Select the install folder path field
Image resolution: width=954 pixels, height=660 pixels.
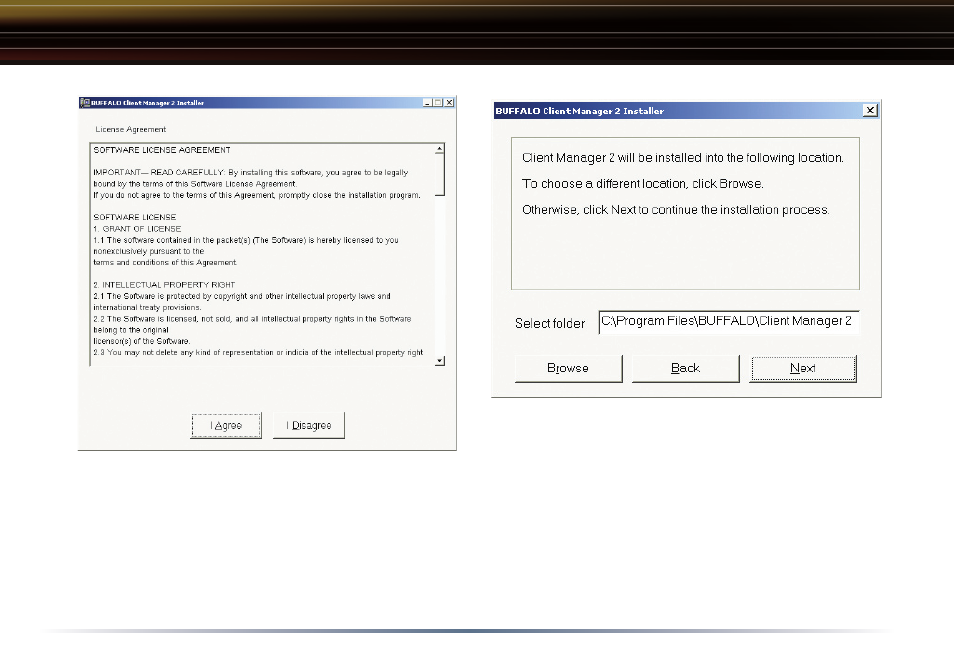pyautogui.click(x=729, y=322)
